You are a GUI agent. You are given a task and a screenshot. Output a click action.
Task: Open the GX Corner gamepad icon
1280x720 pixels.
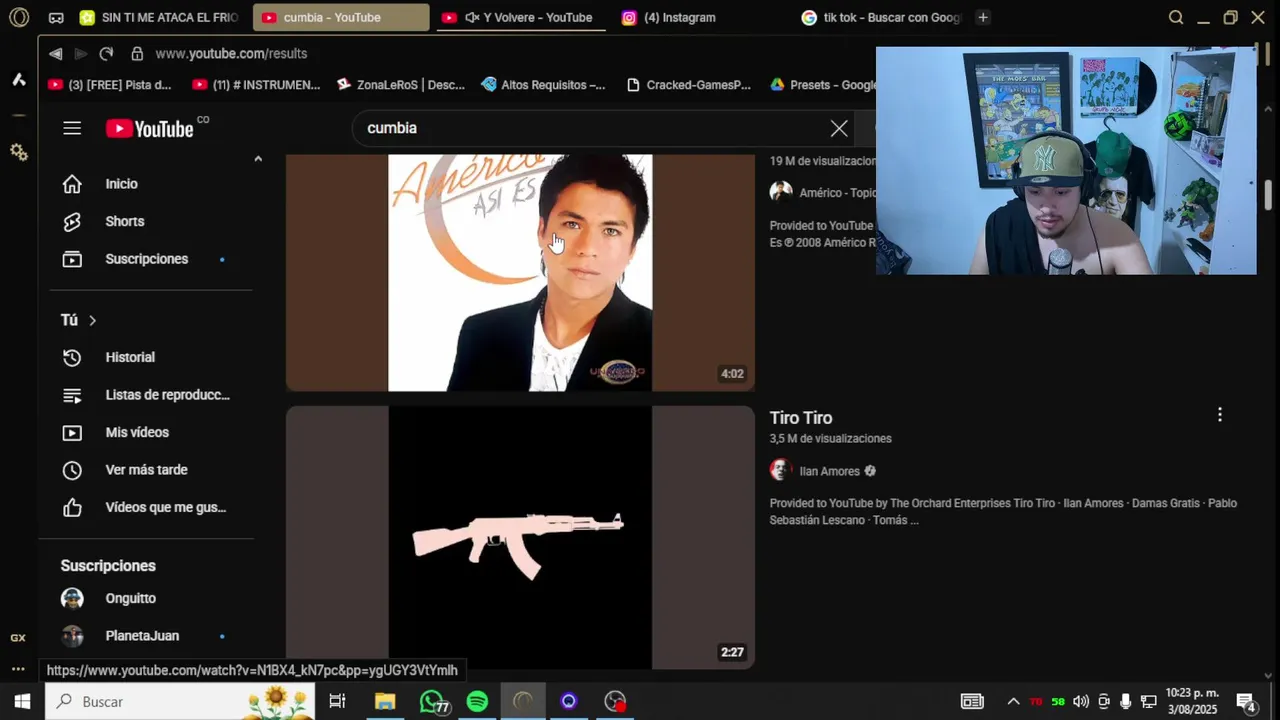coord(56,18)
